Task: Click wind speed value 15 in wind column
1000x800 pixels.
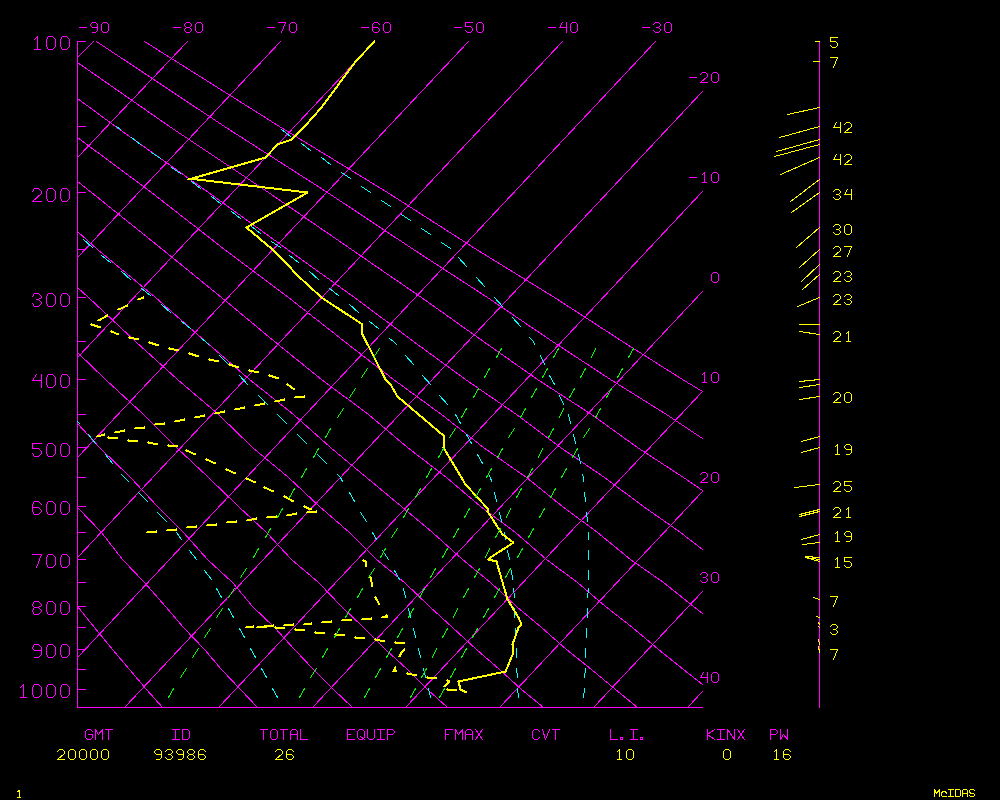Action: [x=842, y=563]
